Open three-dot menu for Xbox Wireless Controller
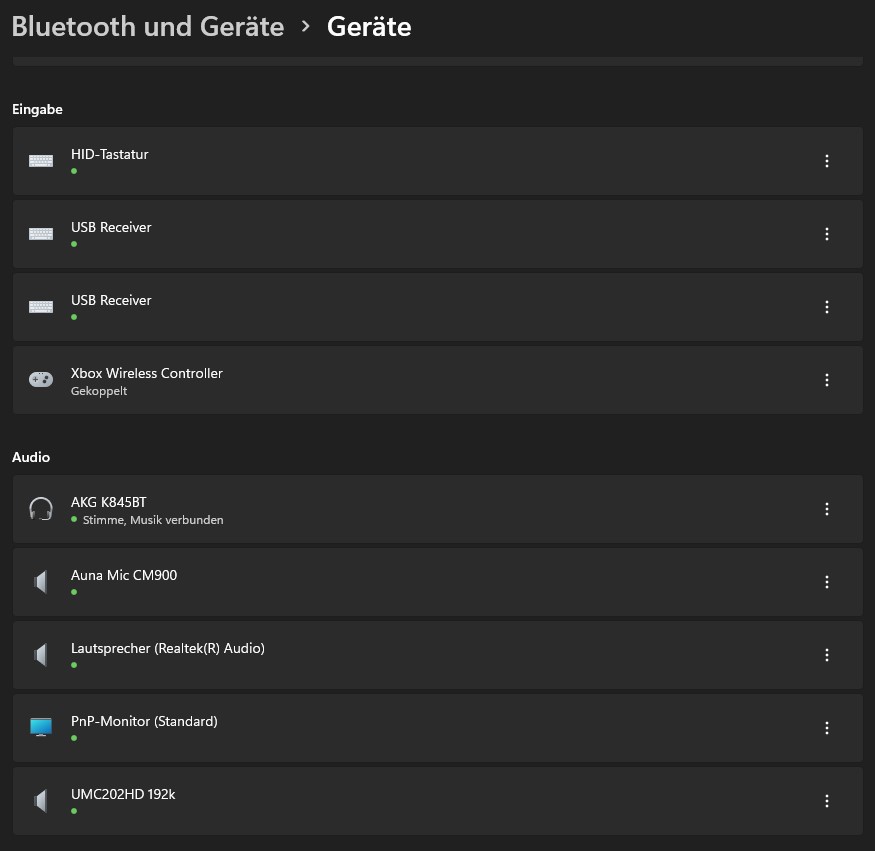 (827, 380)
